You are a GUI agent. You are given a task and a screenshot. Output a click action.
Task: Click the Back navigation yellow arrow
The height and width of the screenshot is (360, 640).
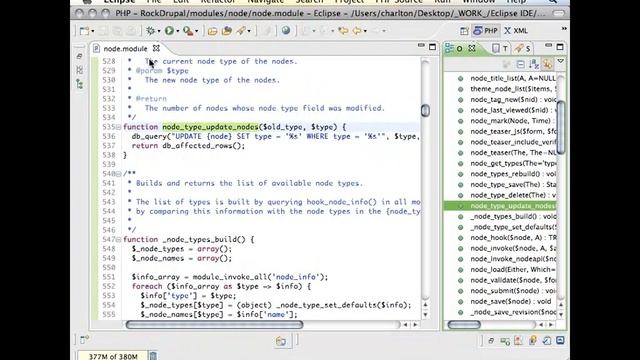tap(357, 31)
